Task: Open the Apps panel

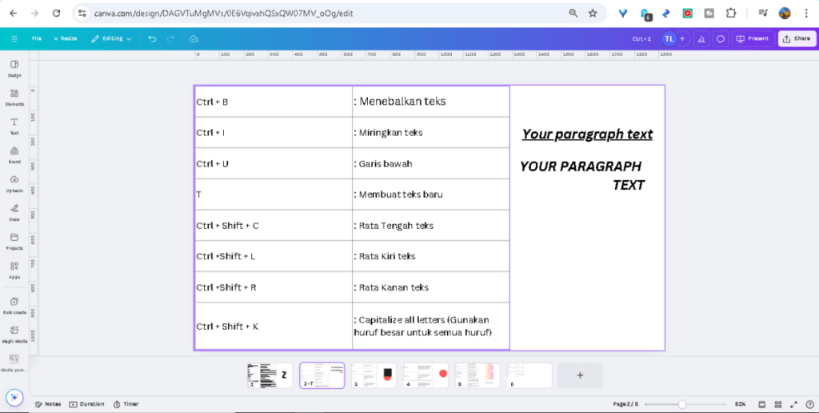Action: pos(14,270)
